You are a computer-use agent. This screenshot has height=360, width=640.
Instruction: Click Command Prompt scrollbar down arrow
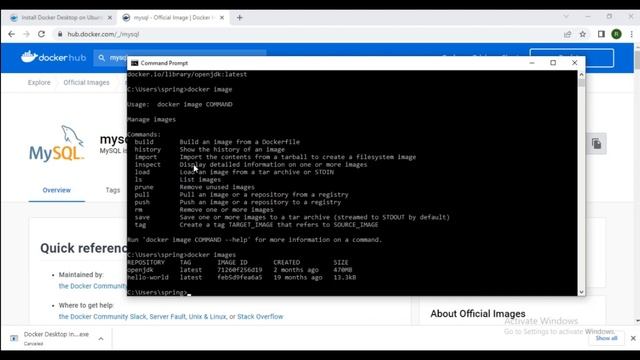tap(581, 292)
